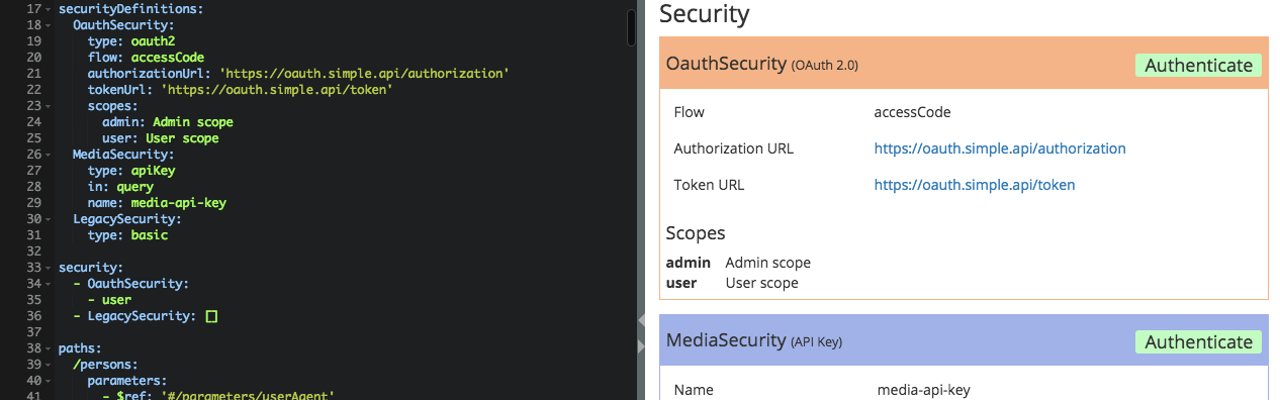Fold the paths block at line 38
1280x400 pixels.
point(47,350)
